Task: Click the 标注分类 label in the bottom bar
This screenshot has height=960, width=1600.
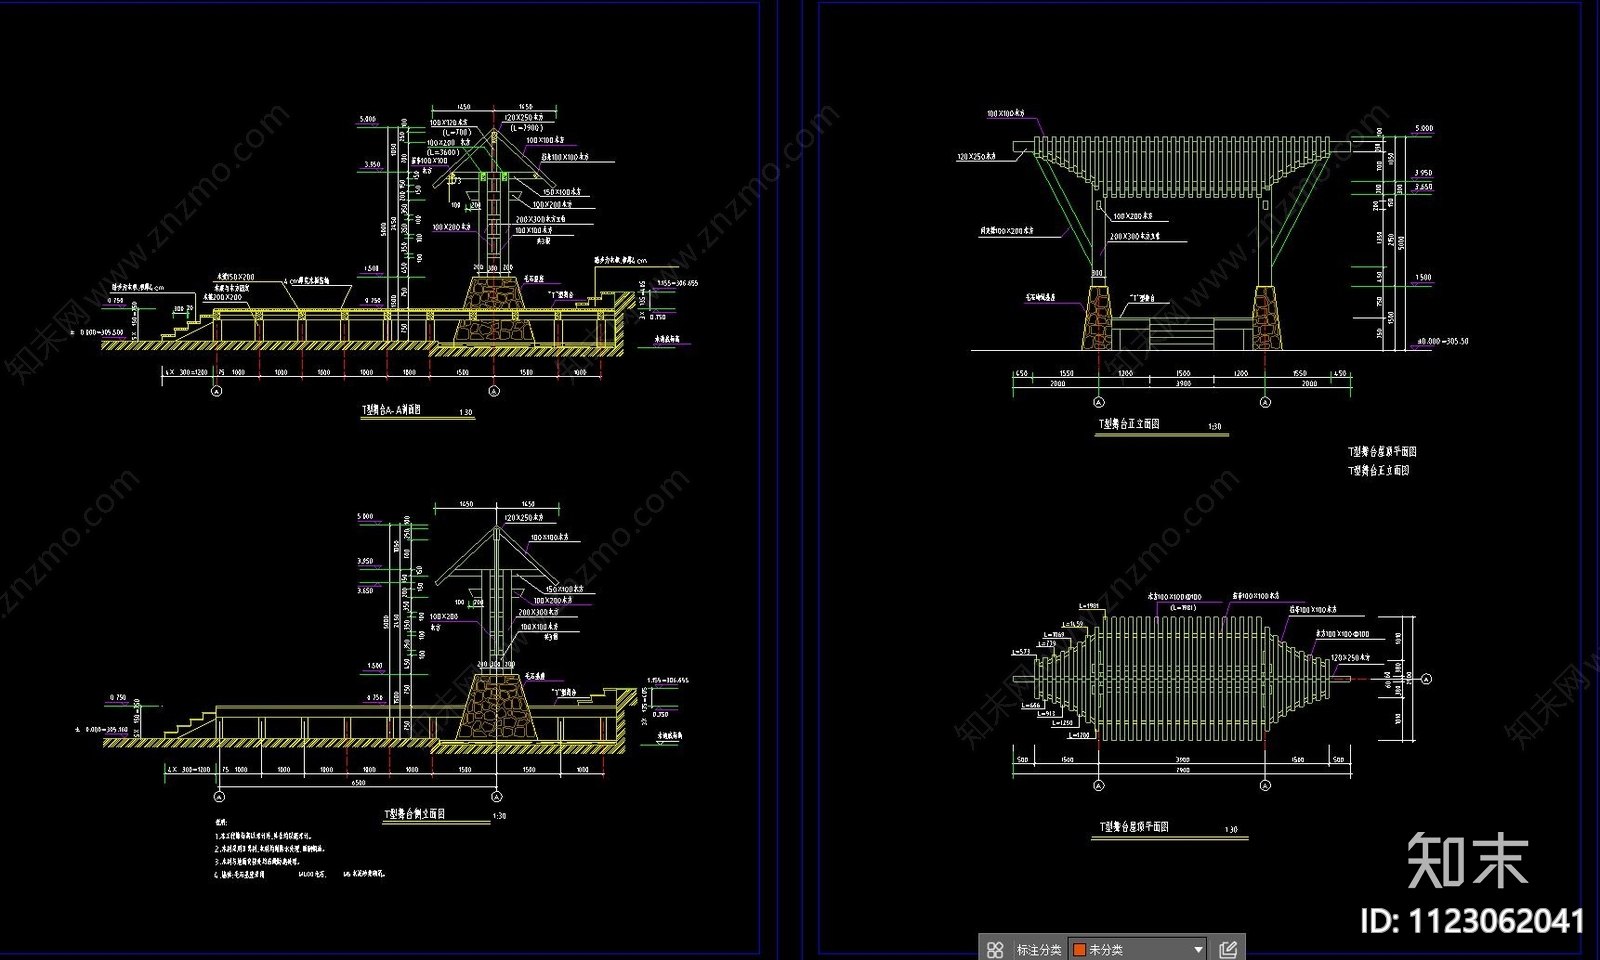Action: click(x=1038, y=949)
